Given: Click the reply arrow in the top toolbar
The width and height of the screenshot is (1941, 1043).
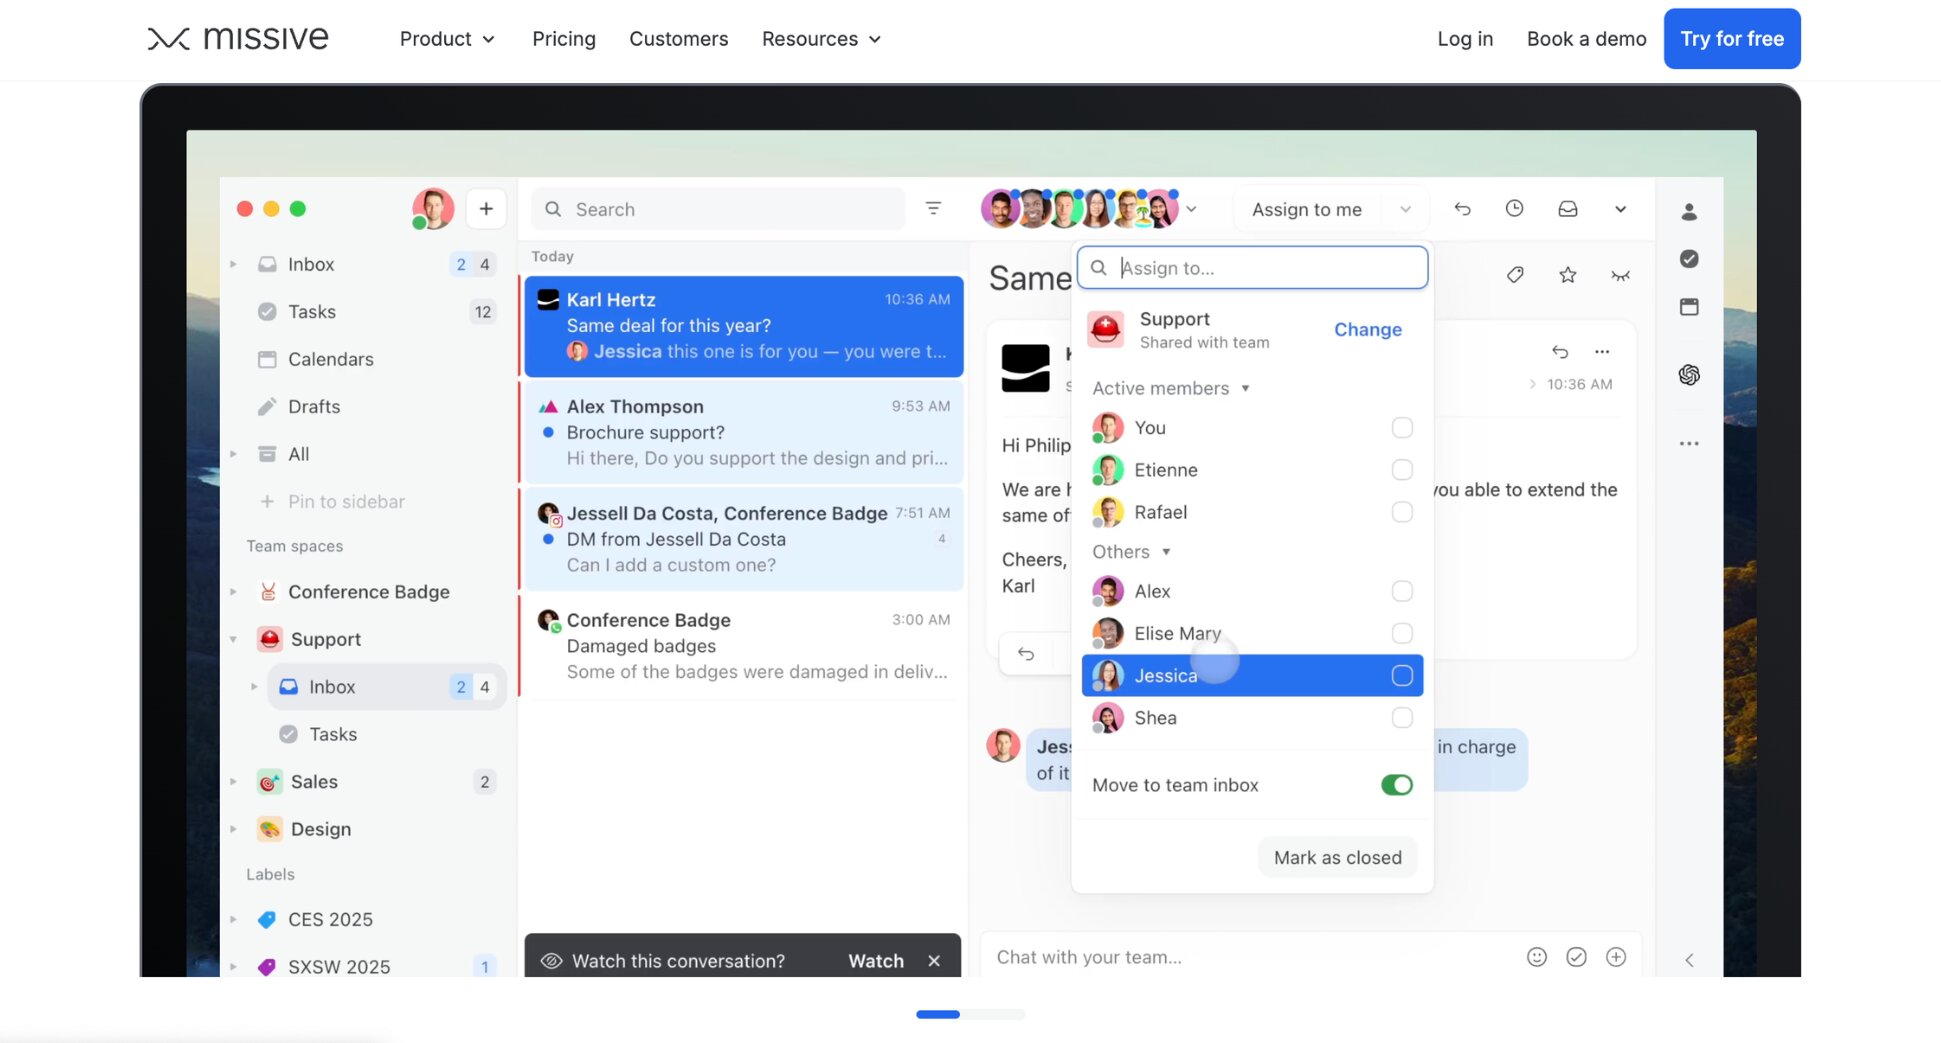Looking at the screenshot, I should 1462,209.
